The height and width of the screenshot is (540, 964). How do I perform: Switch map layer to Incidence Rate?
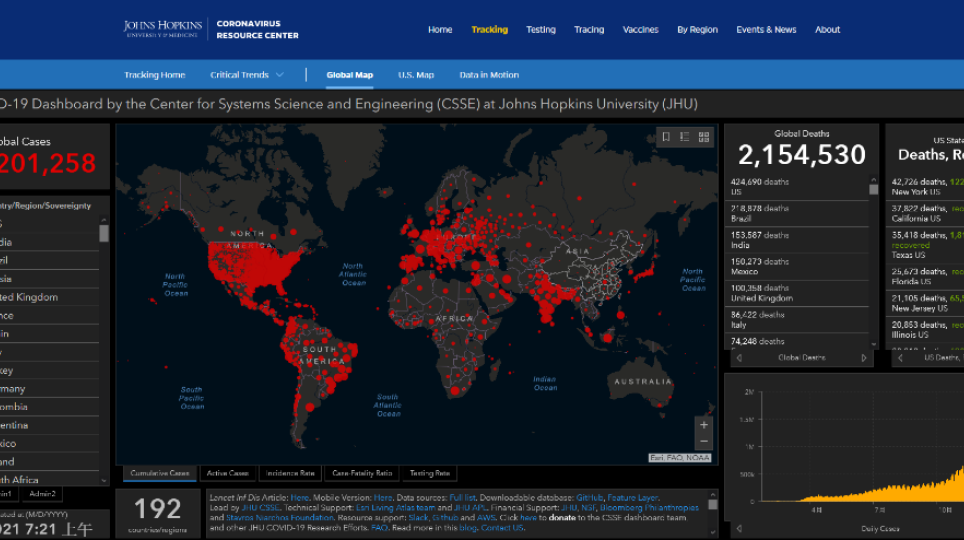288,473
